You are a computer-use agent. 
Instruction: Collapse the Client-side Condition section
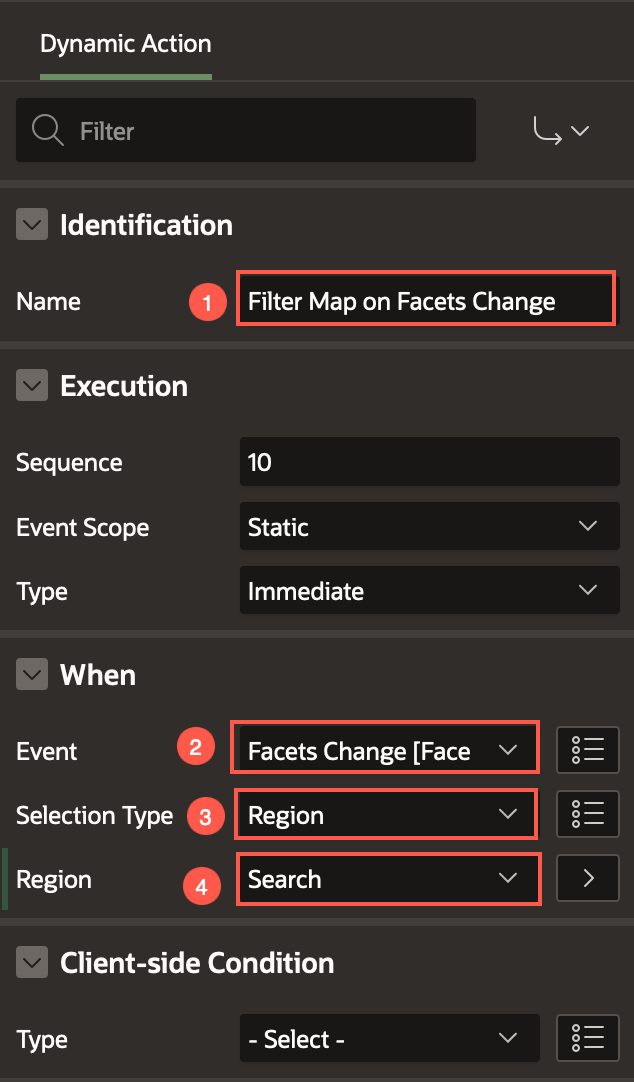(32, 962)
